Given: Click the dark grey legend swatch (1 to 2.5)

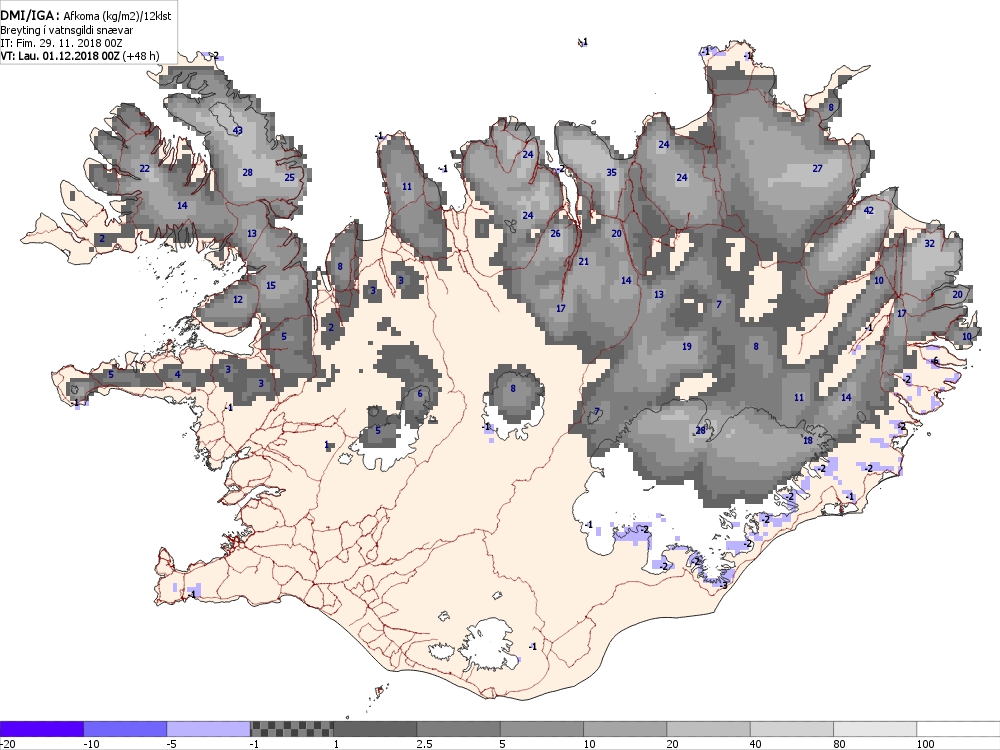Looking at the screenshot, I should [375, 728].
